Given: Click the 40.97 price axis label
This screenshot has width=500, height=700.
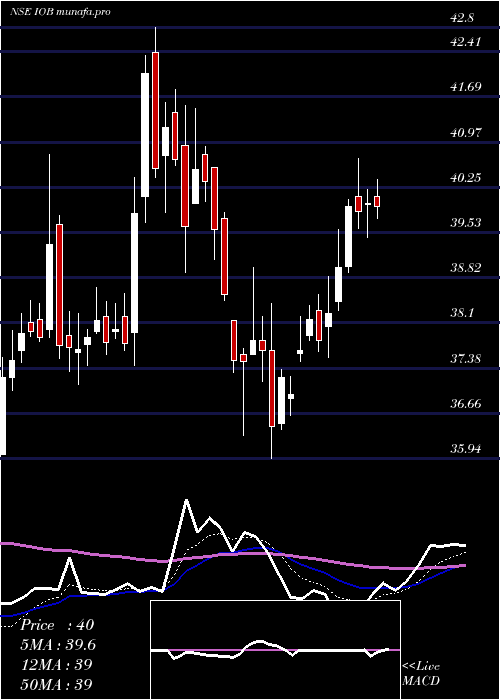Looking at the screenshot, I should point(466,132).
